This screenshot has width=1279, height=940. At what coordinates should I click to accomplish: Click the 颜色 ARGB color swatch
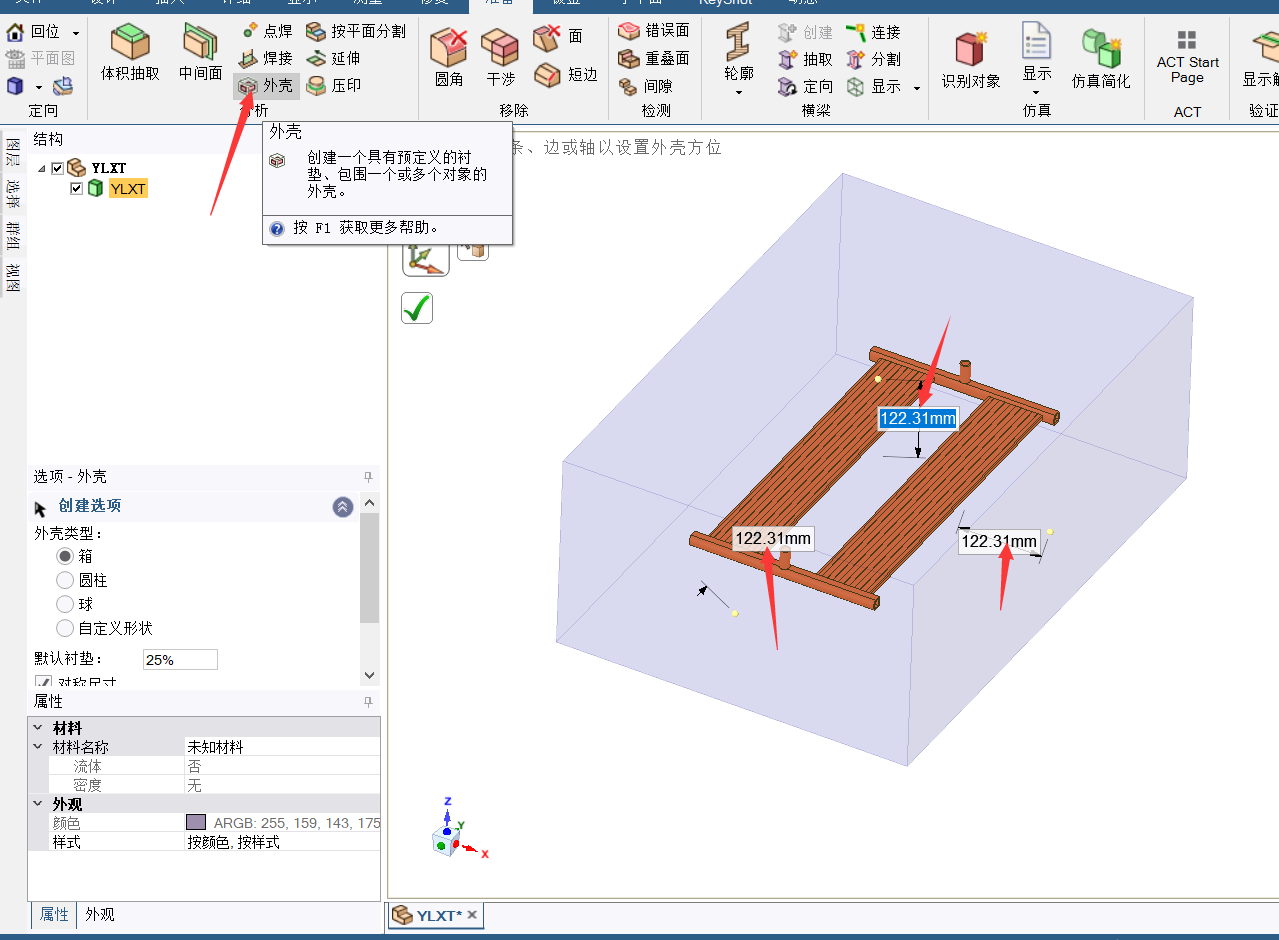tap(196, 823)
